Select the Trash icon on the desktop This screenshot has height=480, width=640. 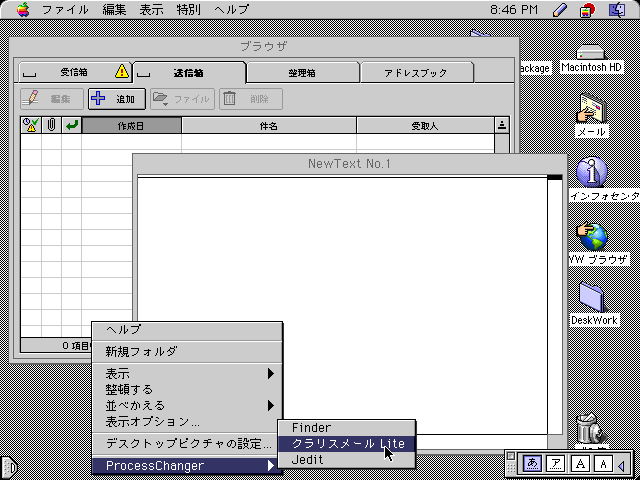coord(591,431)
